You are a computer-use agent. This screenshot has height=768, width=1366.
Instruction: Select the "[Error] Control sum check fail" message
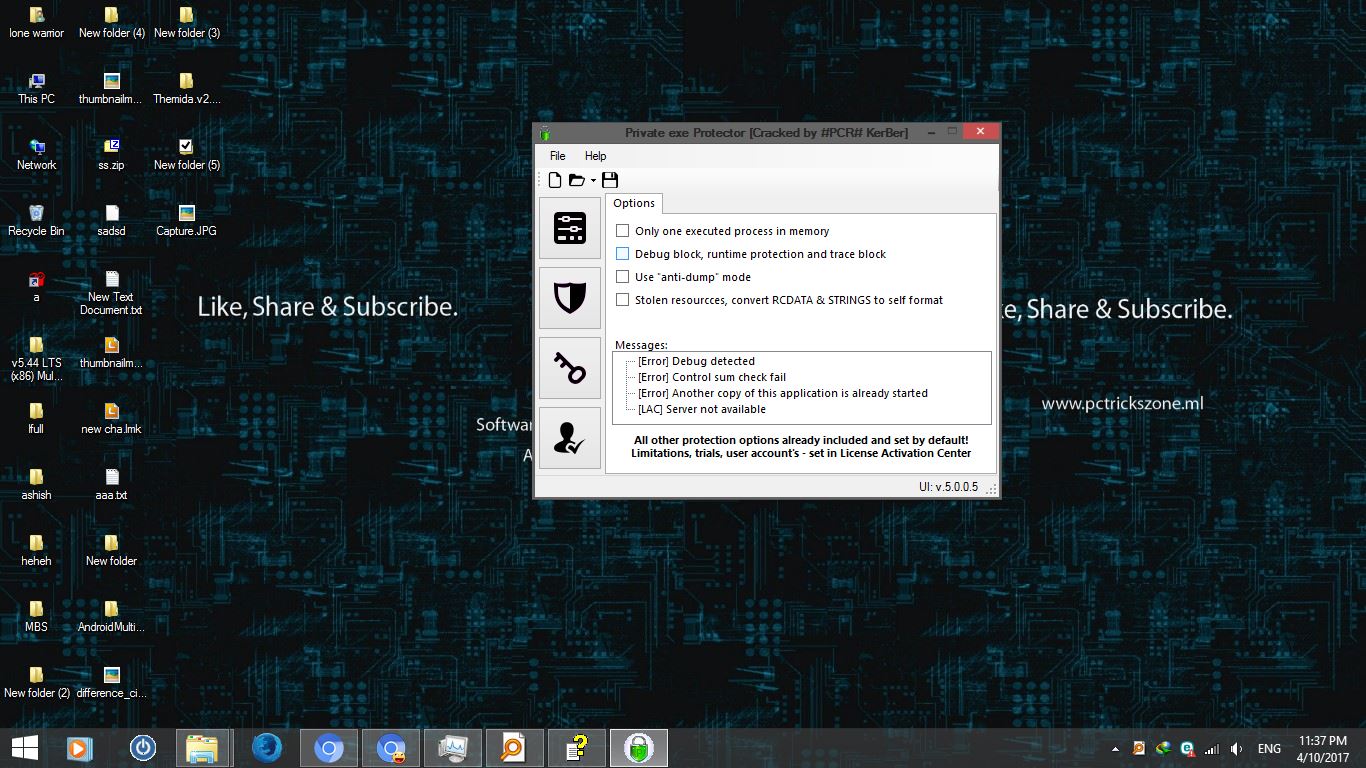pyautogui.click(x=712, y=377)
